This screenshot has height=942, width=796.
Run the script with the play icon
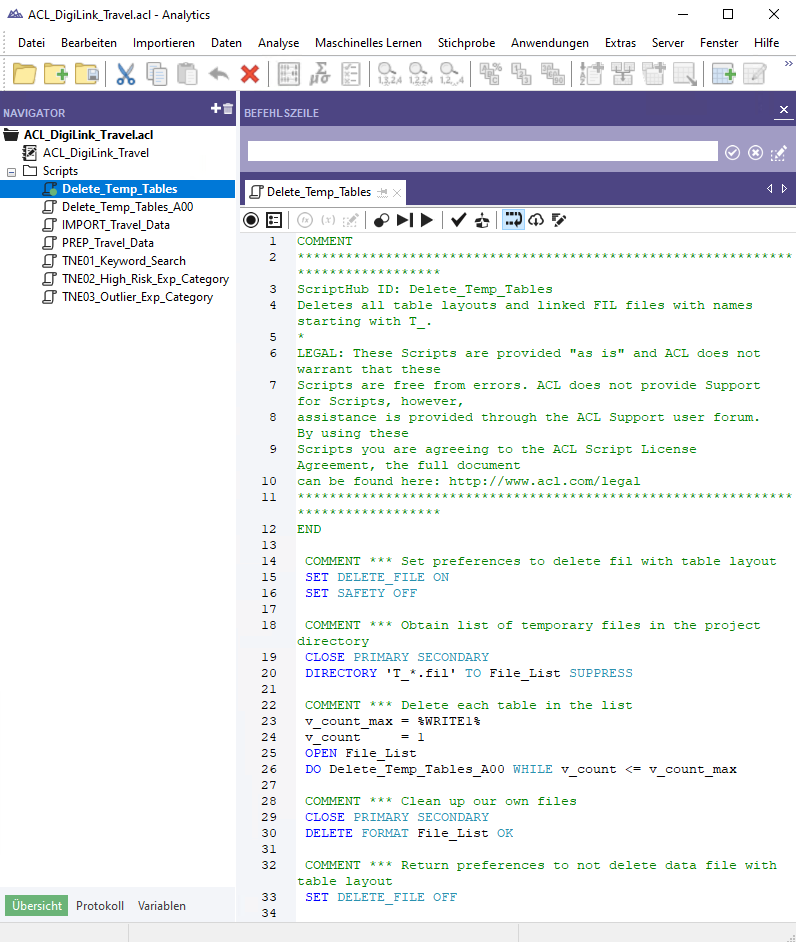pyautogui.click(x=427, y=220)
